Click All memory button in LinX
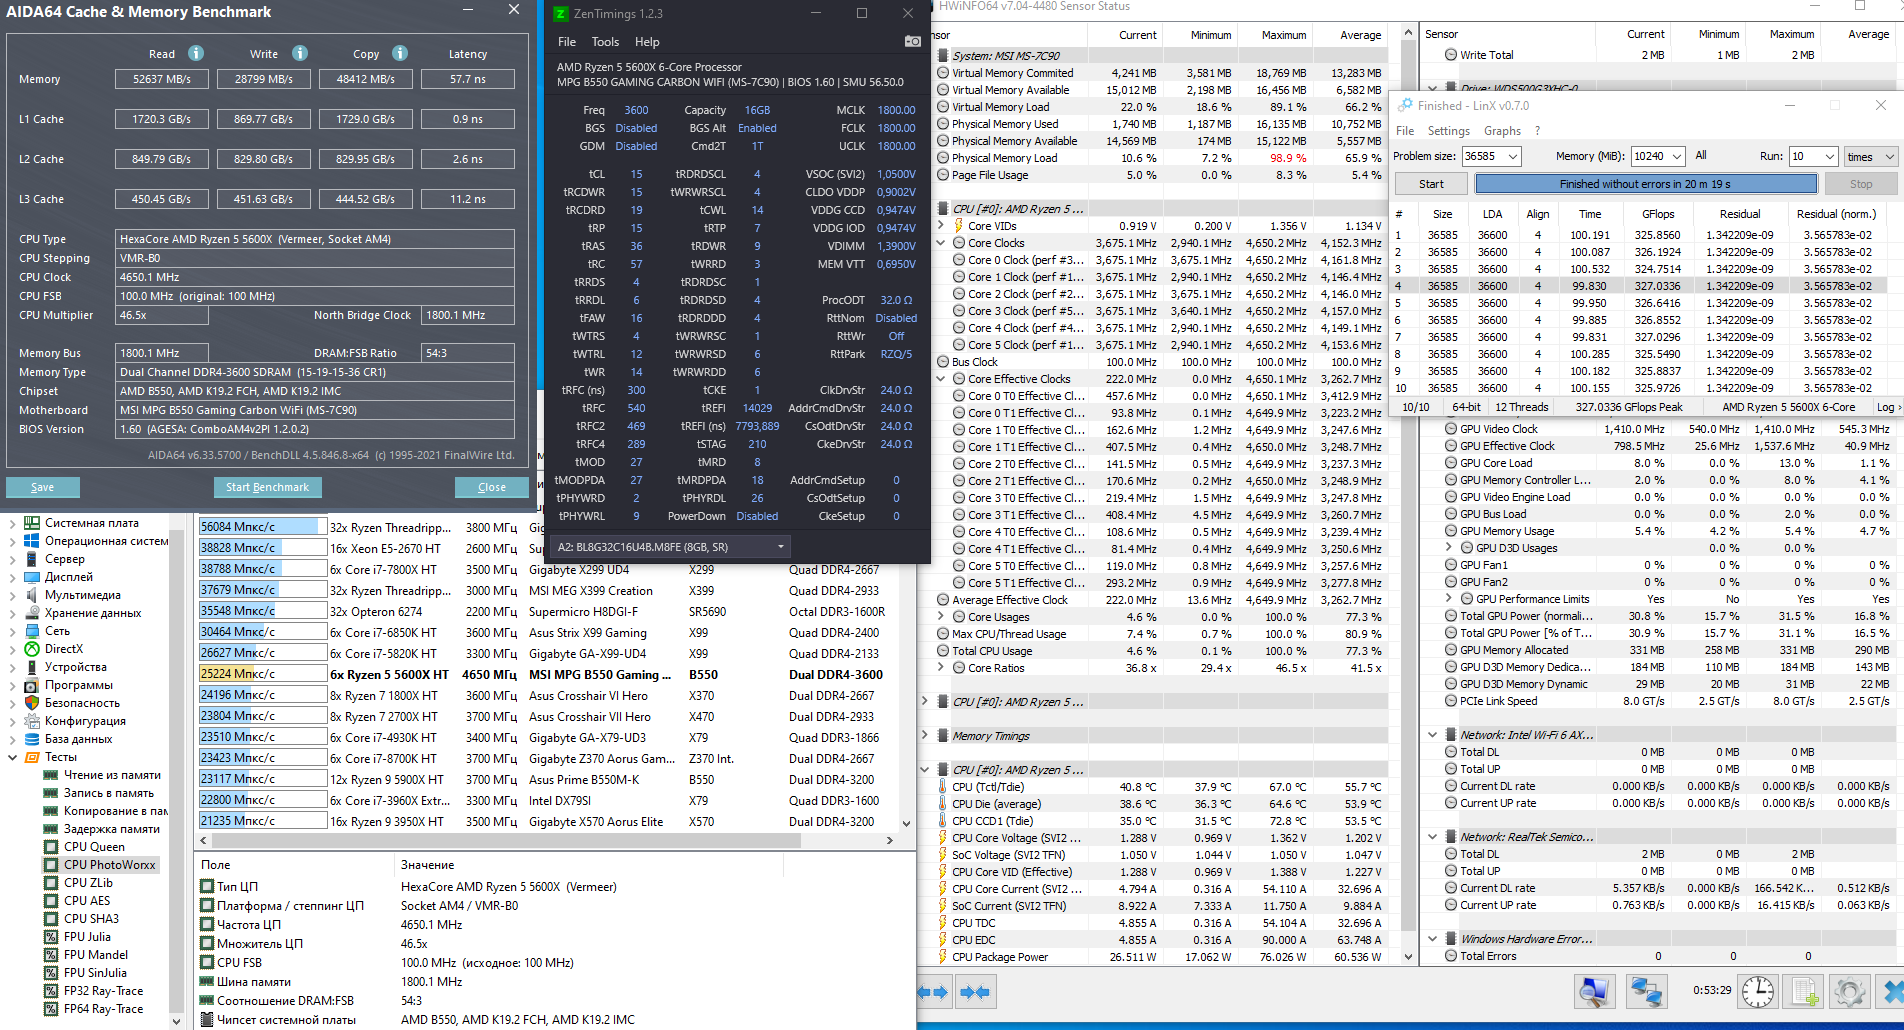 [x=1701, y=156]
